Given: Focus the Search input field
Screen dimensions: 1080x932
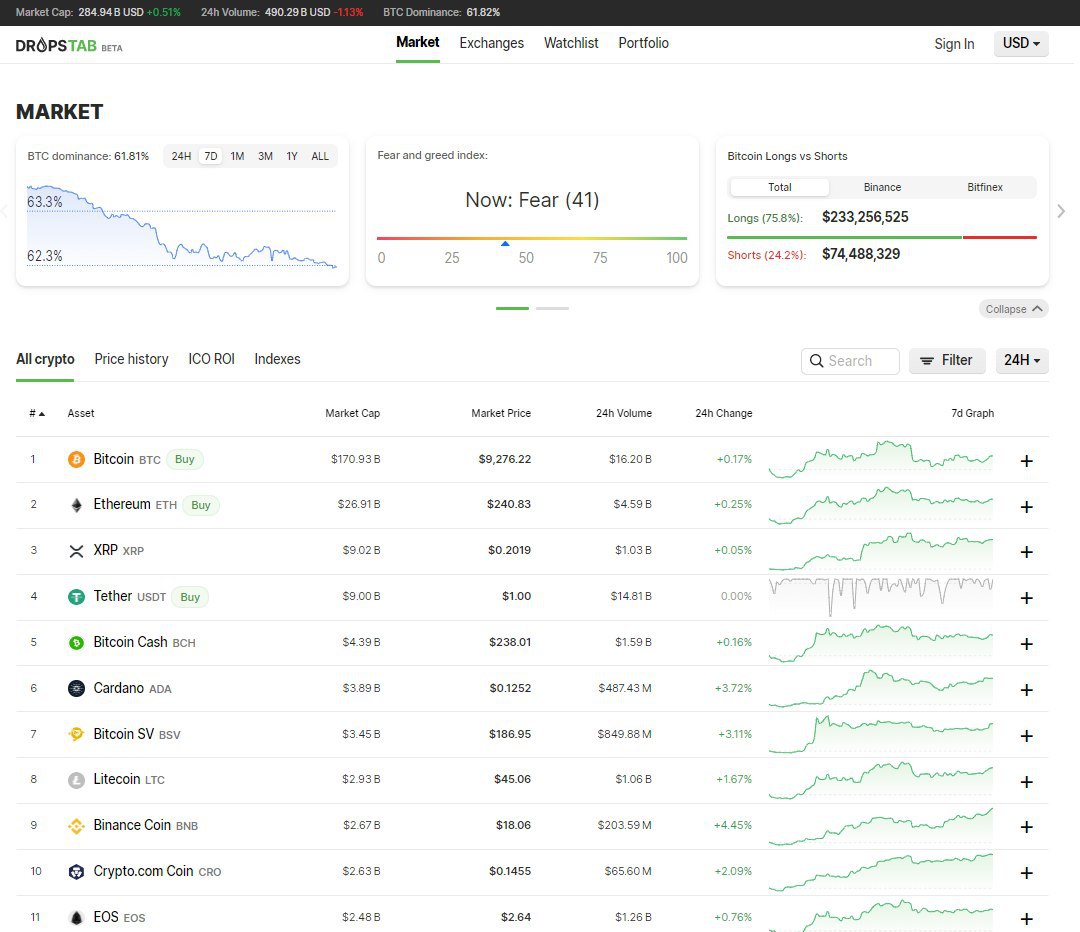Looking at the screenshot, I should (850, 361).
